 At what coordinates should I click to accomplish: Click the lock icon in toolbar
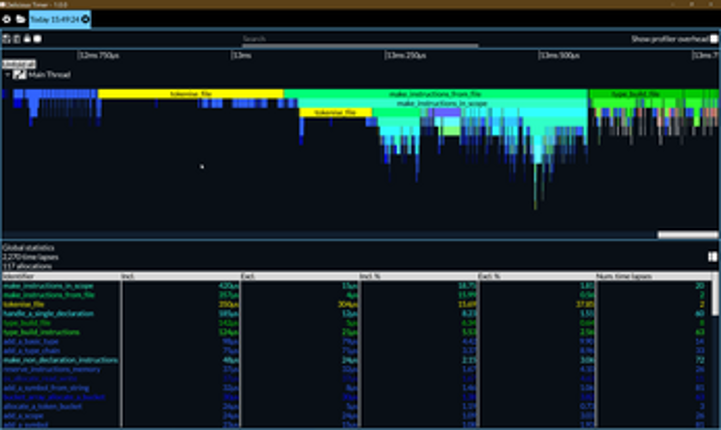coord(26,39)
